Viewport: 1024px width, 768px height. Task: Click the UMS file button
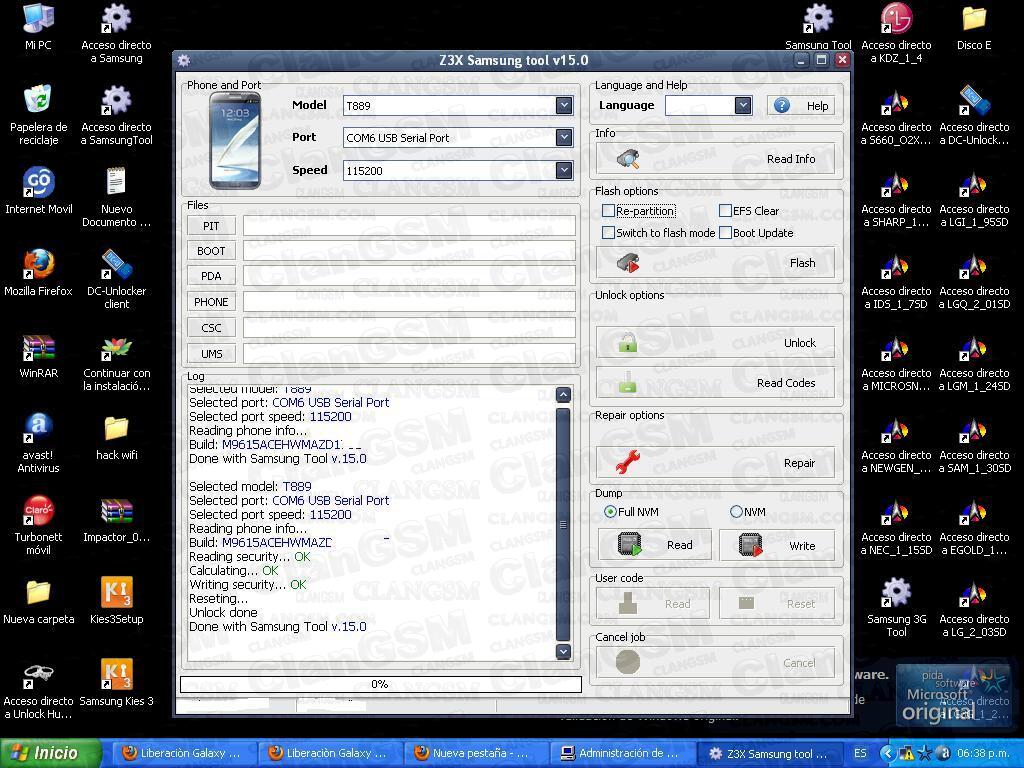click(x=211, y=353)
